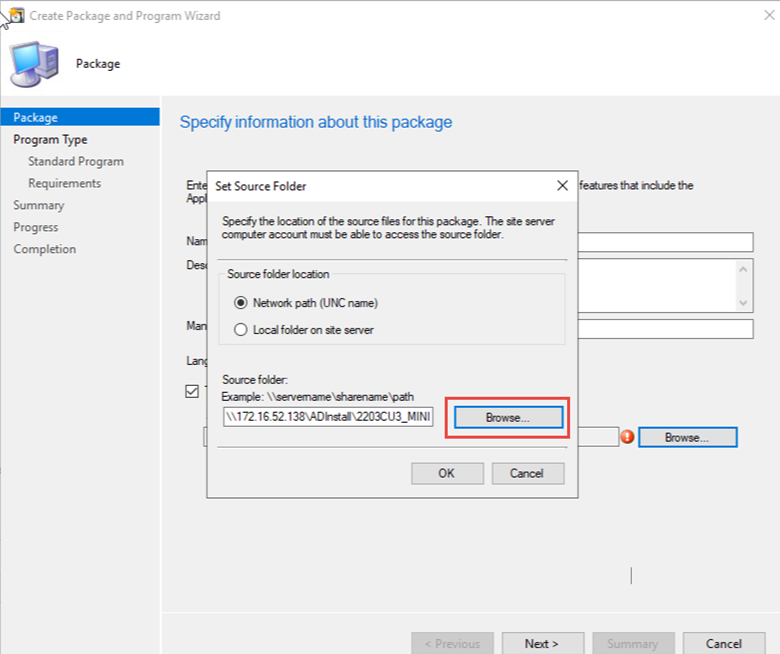Close the Set Source Folder dialog
The image size is (780, 654).
point(562,186)
